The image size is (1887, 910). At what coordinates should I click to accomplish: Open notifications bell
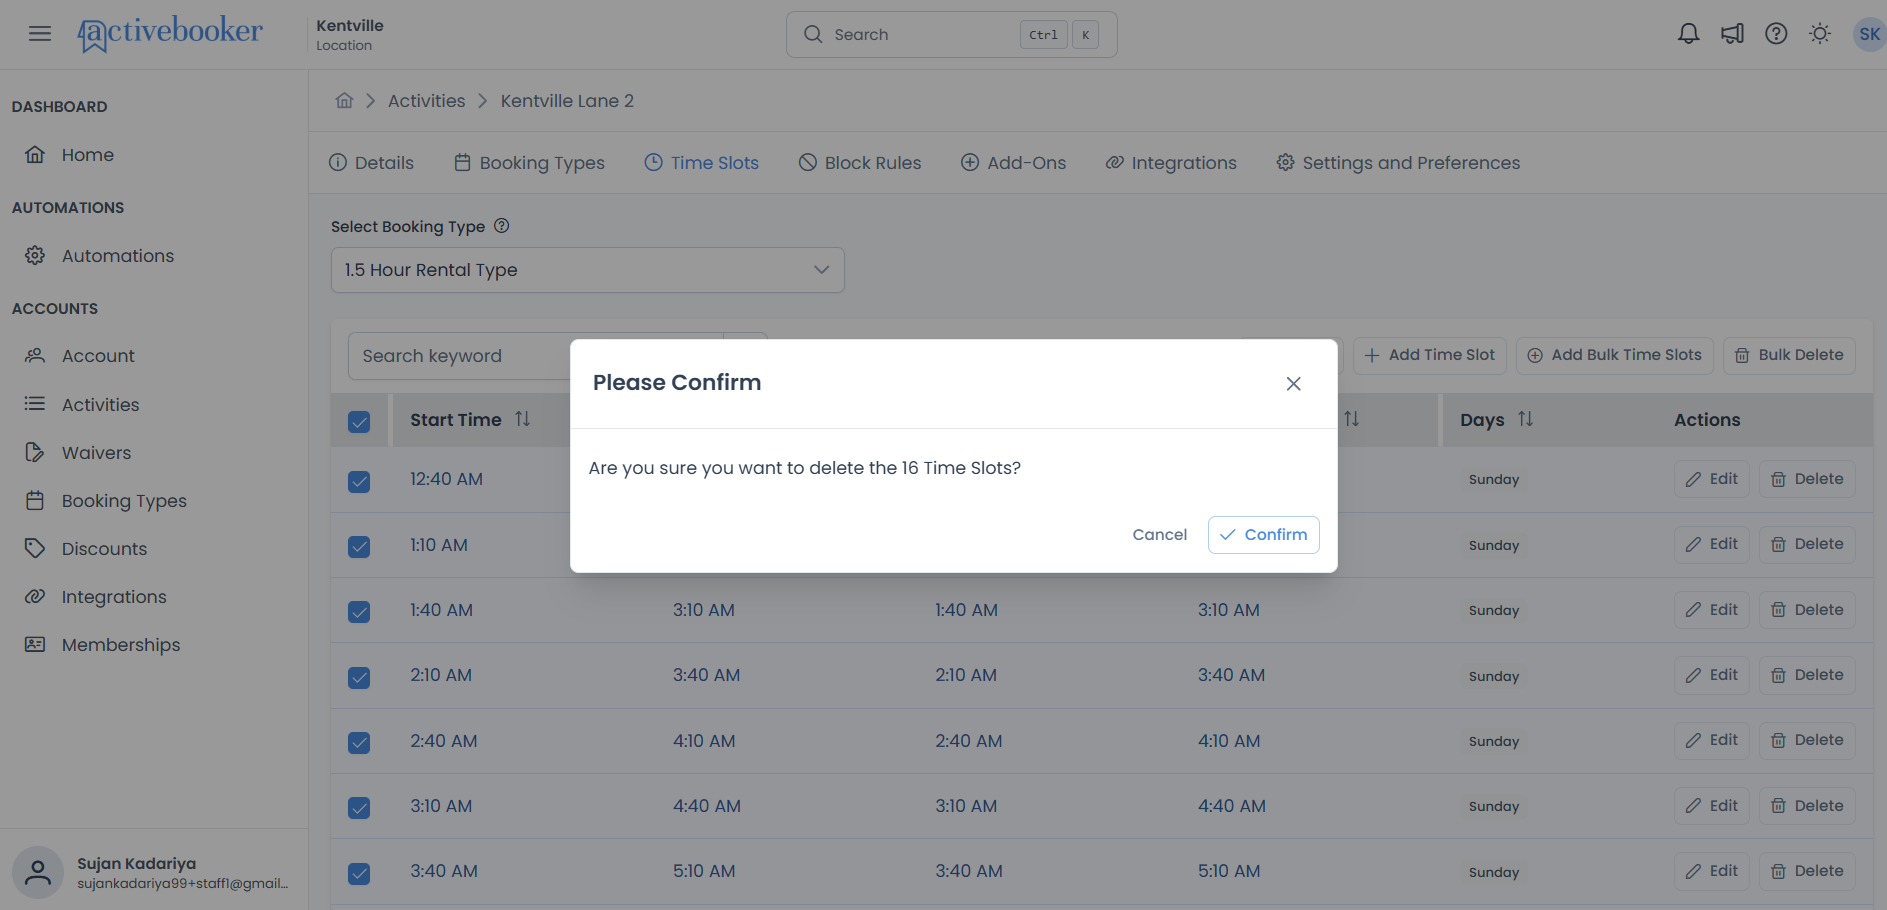pyautogui.click(x=1688, y=34)
